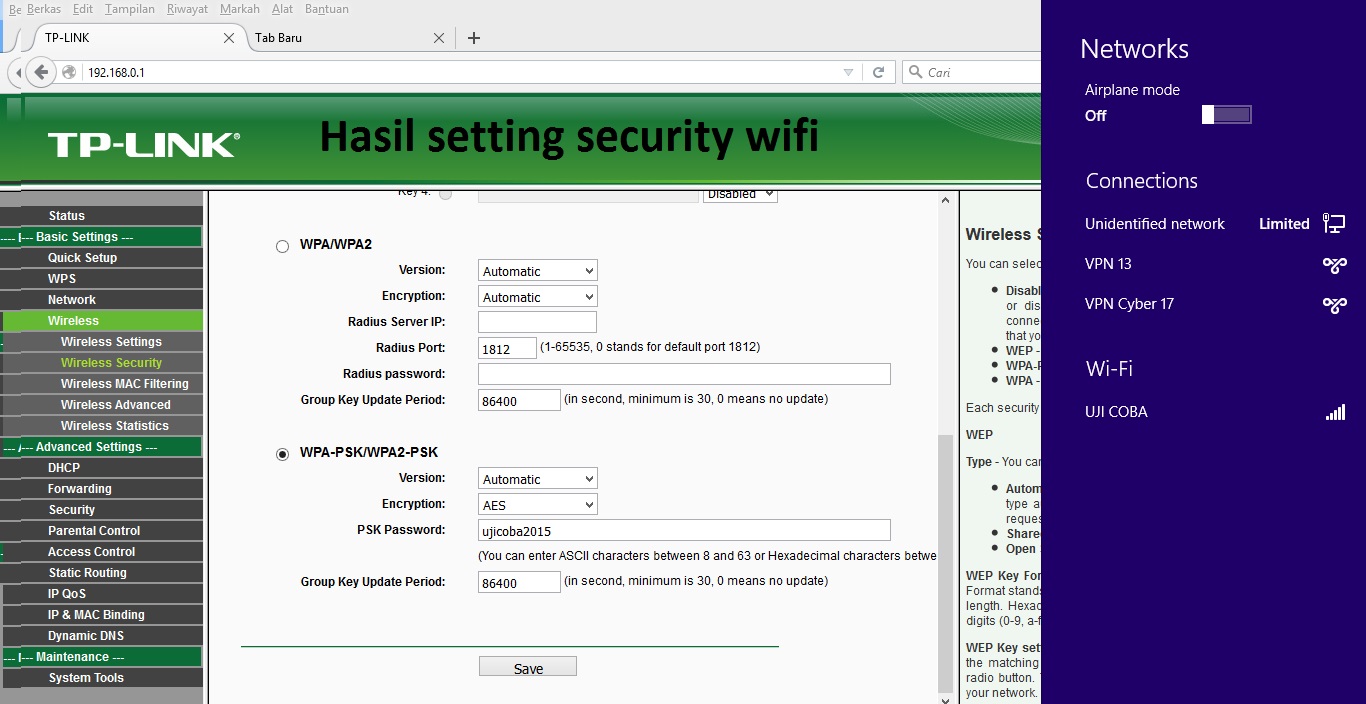This screenshot has width=1366, height=704.
Task: Close the Tab Baru tab
Action: click(x=439, y=38)
